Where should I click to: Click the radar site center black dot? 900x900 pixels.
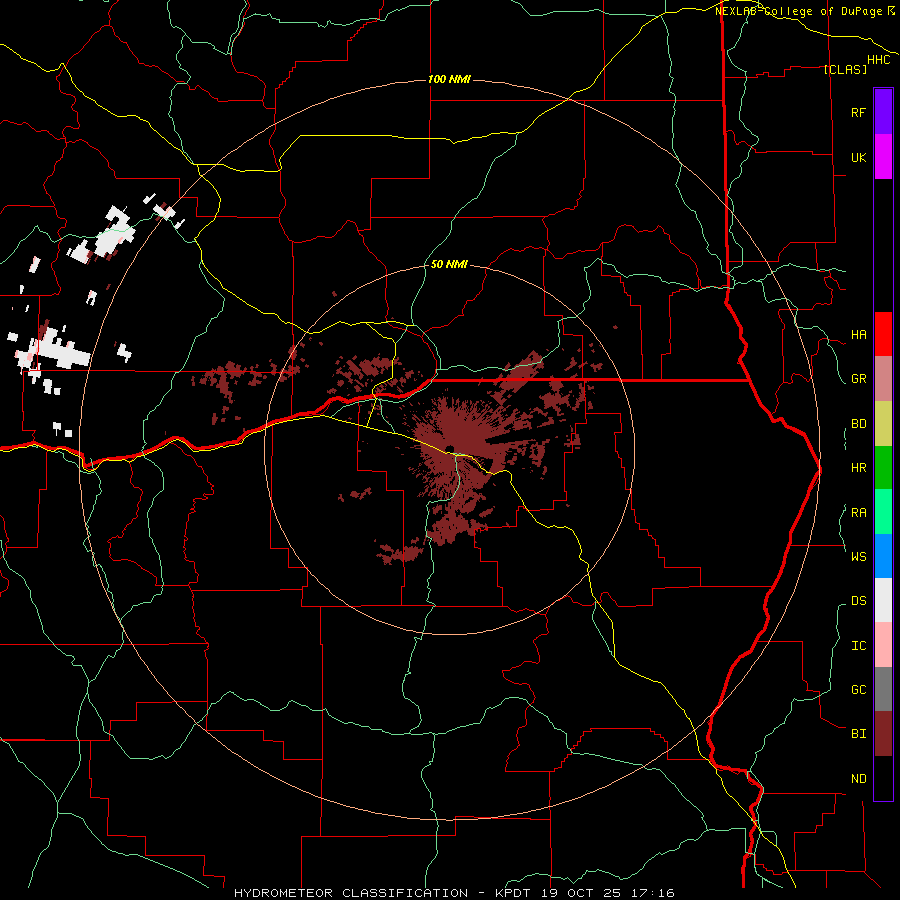tap(450, 449)
